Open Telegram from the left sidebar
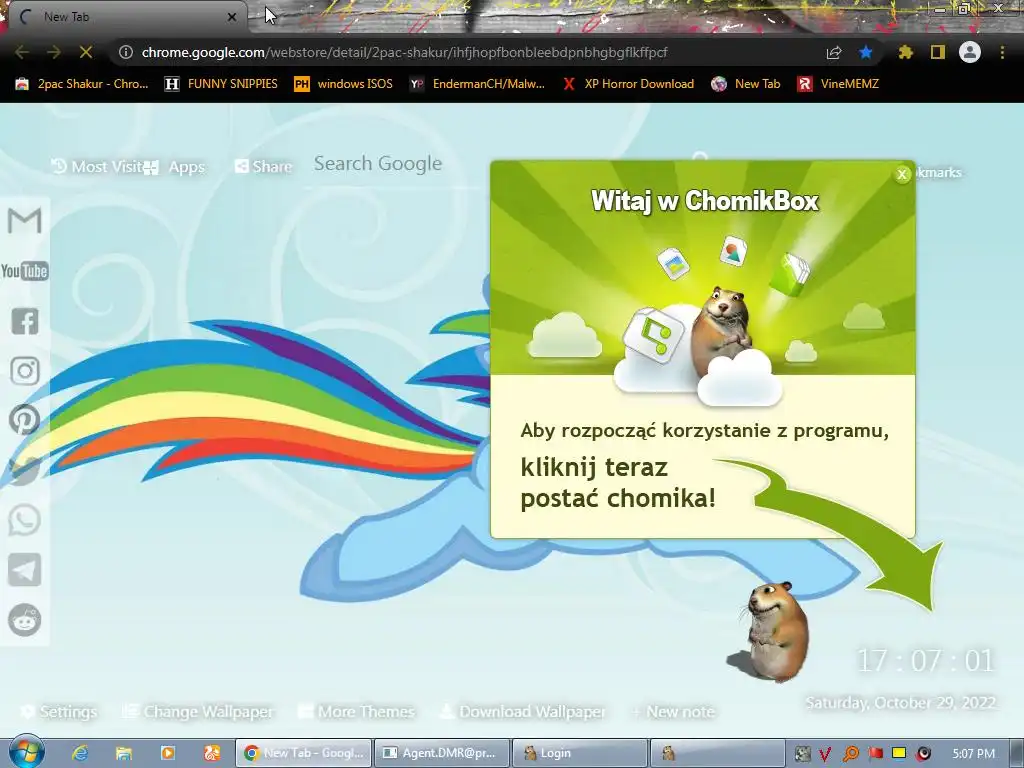 pyautogui.click(x=25, y=570)
